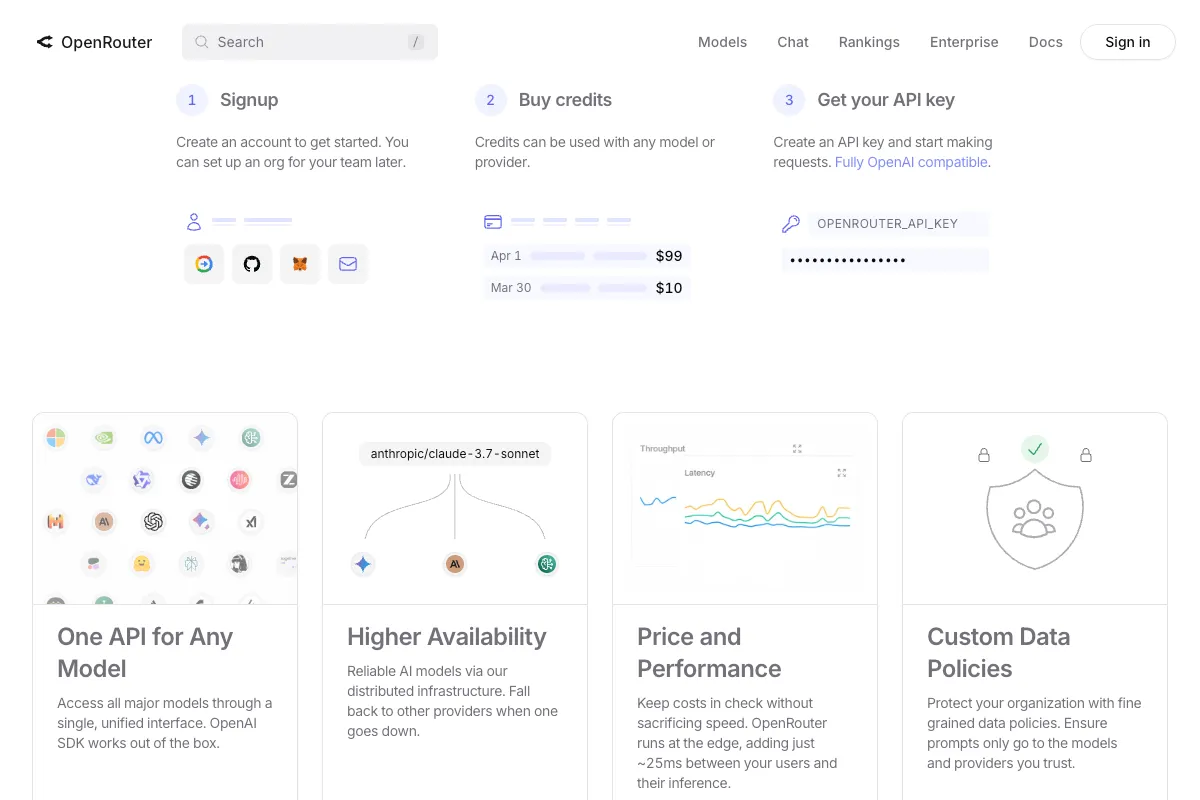Image resolution: width=1200 pixels, height=800 pixels.
Task: Choose the GitHub sign-up icon
Action: pyautogui.click(x=252, y=264)
